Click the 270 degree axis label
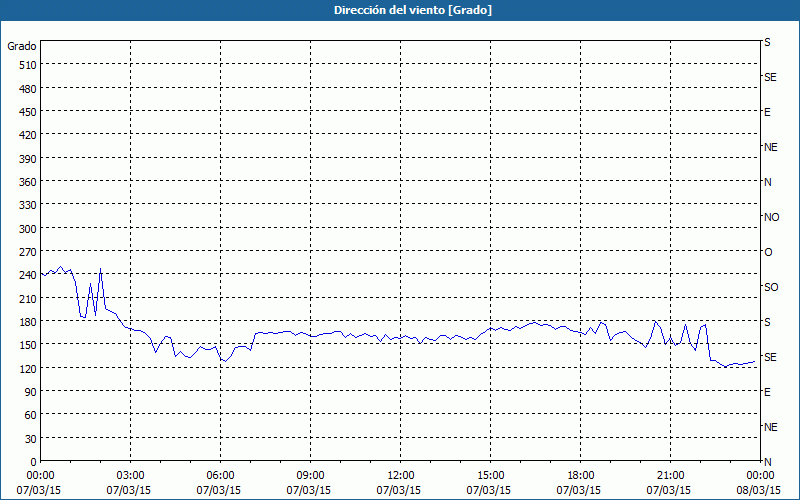 [x=29, y=252]
